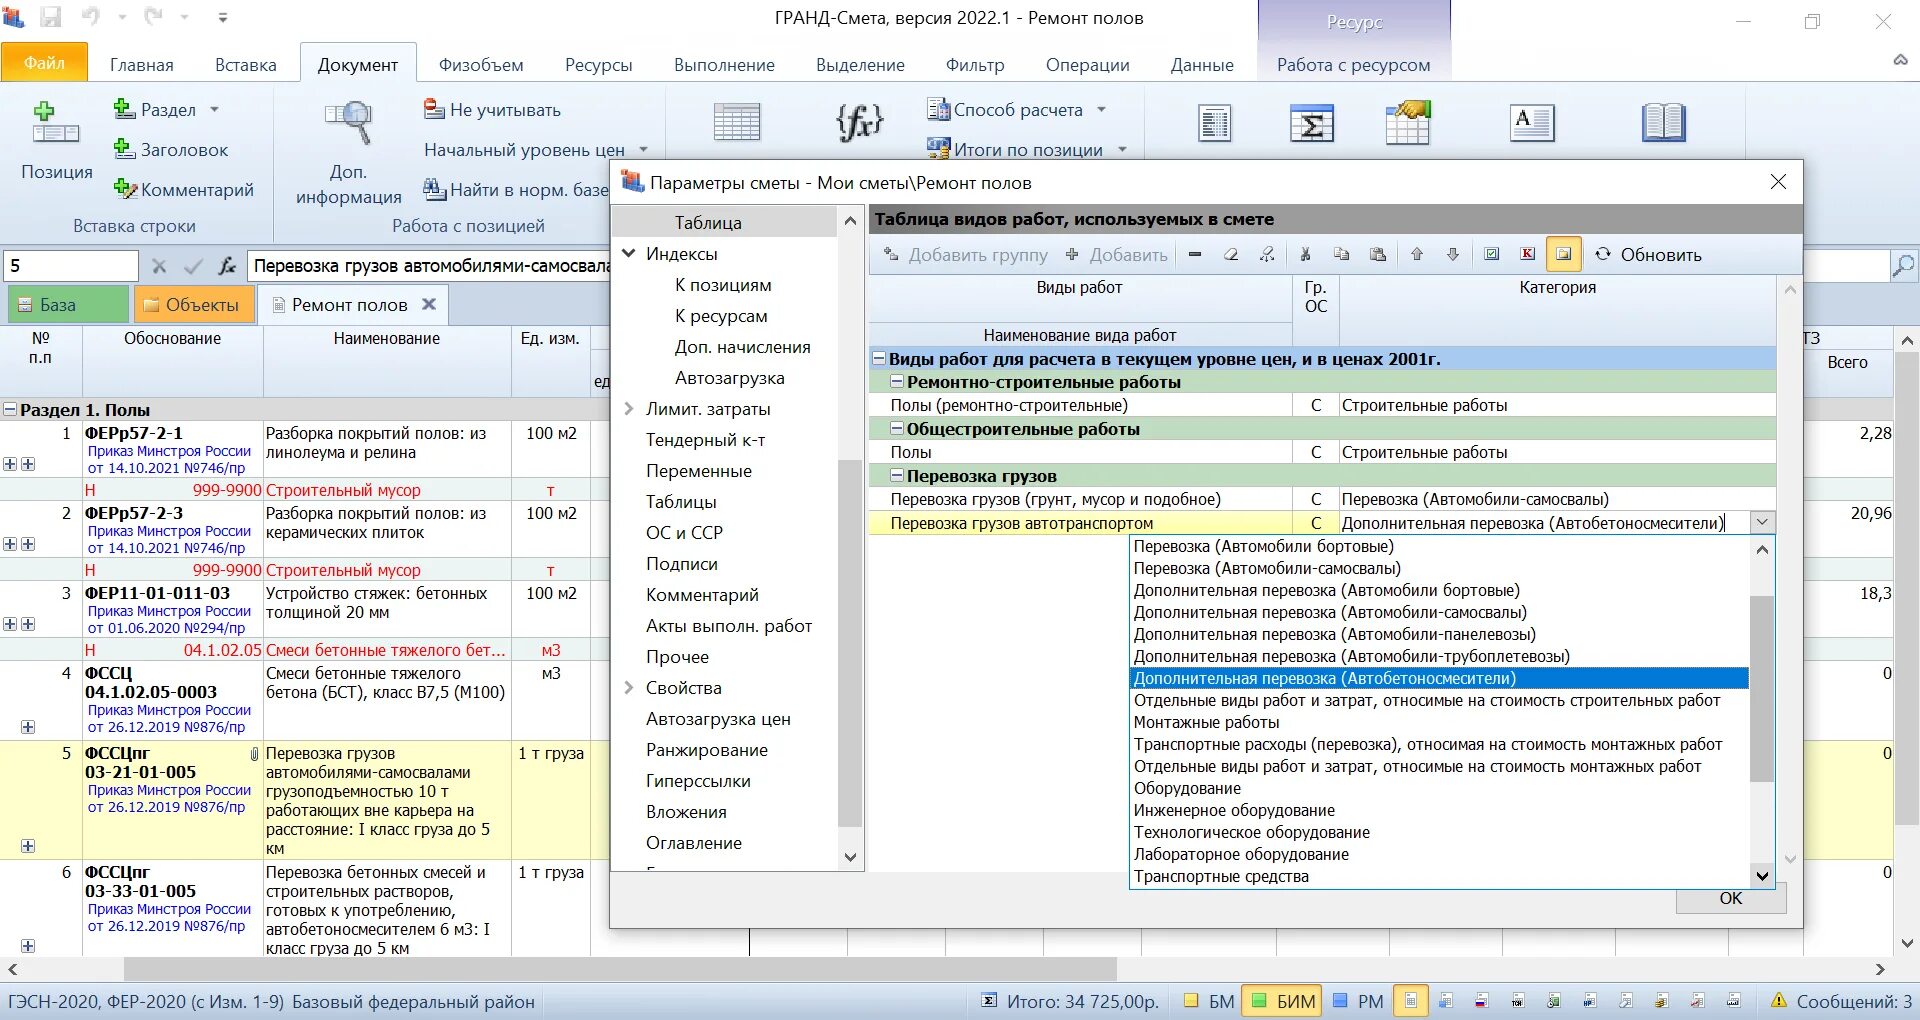Click the OK button in the dialog

[1730, 899]
